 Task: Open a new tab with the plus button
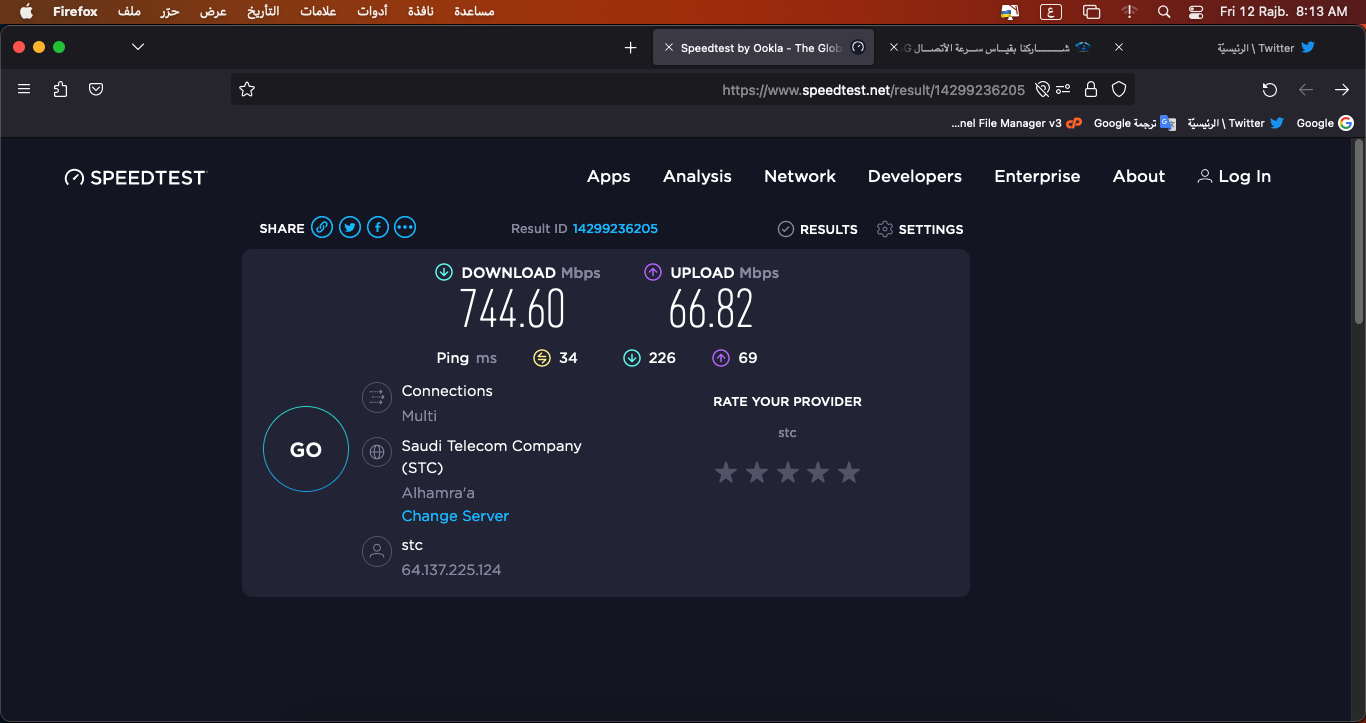tap(630, 47)
